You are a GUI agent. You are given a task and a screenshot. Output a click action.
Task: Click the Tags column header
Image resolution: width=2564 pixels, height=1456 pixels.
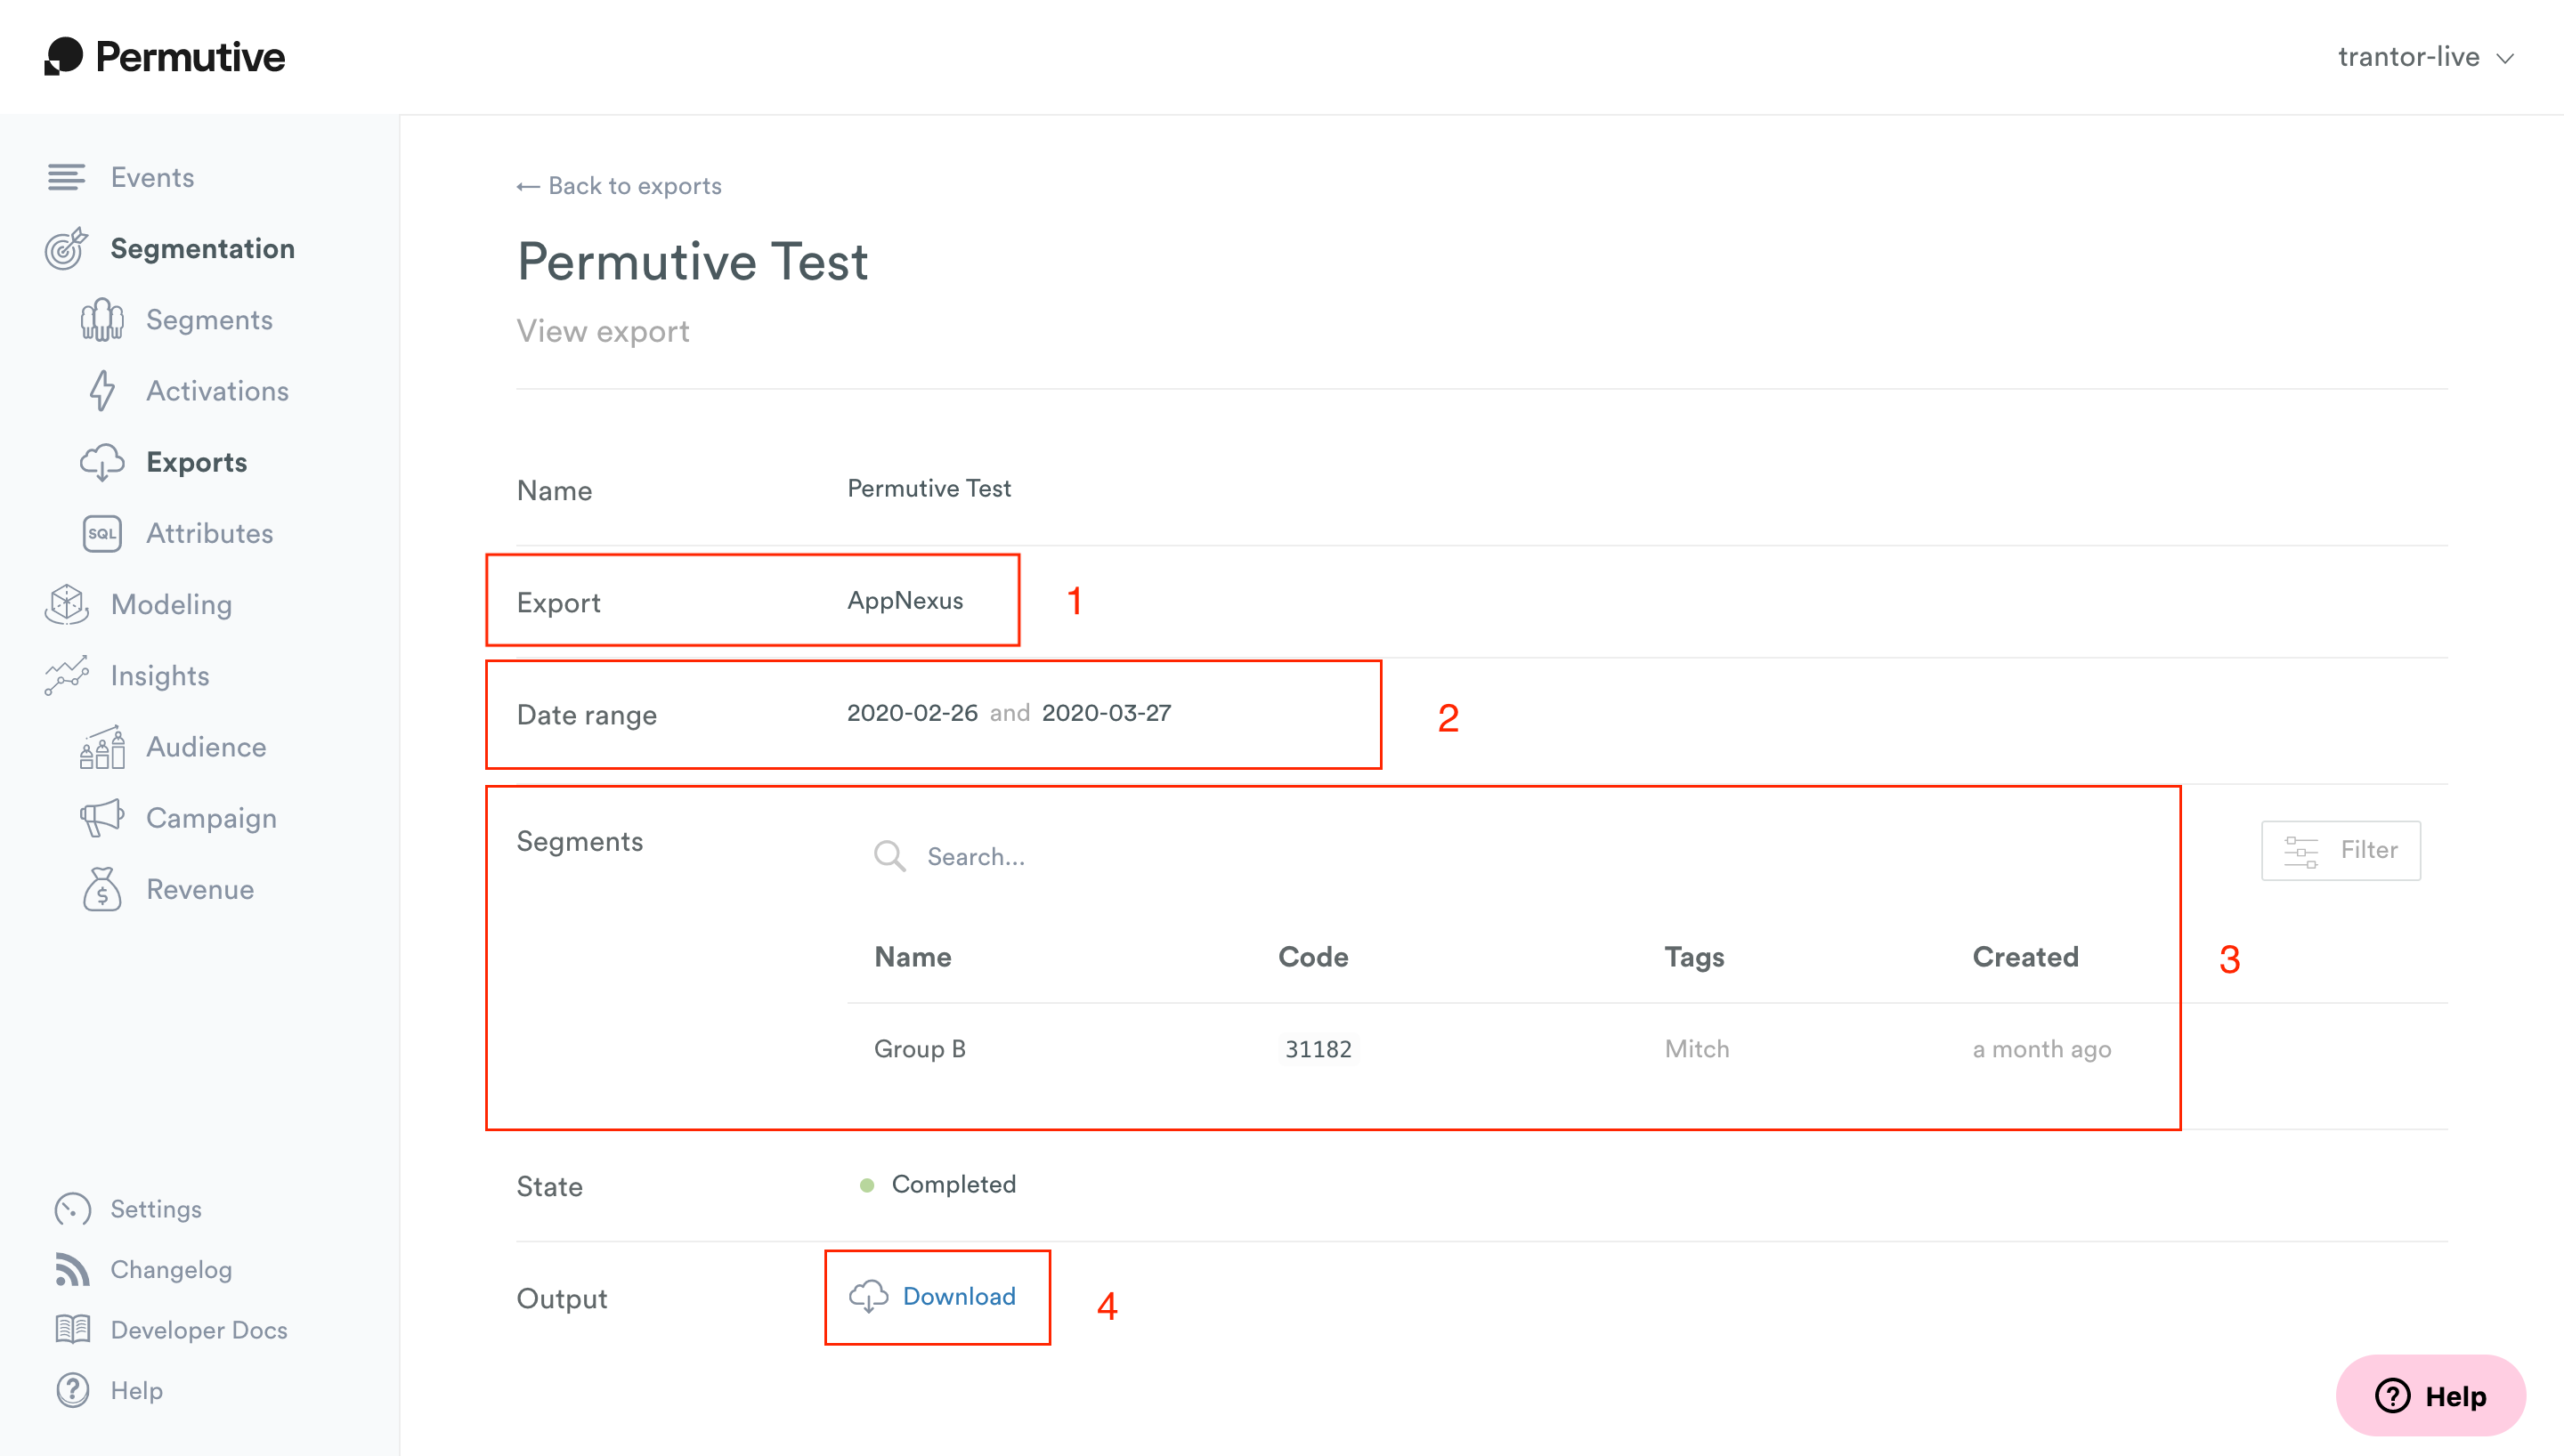[1694, 957]
